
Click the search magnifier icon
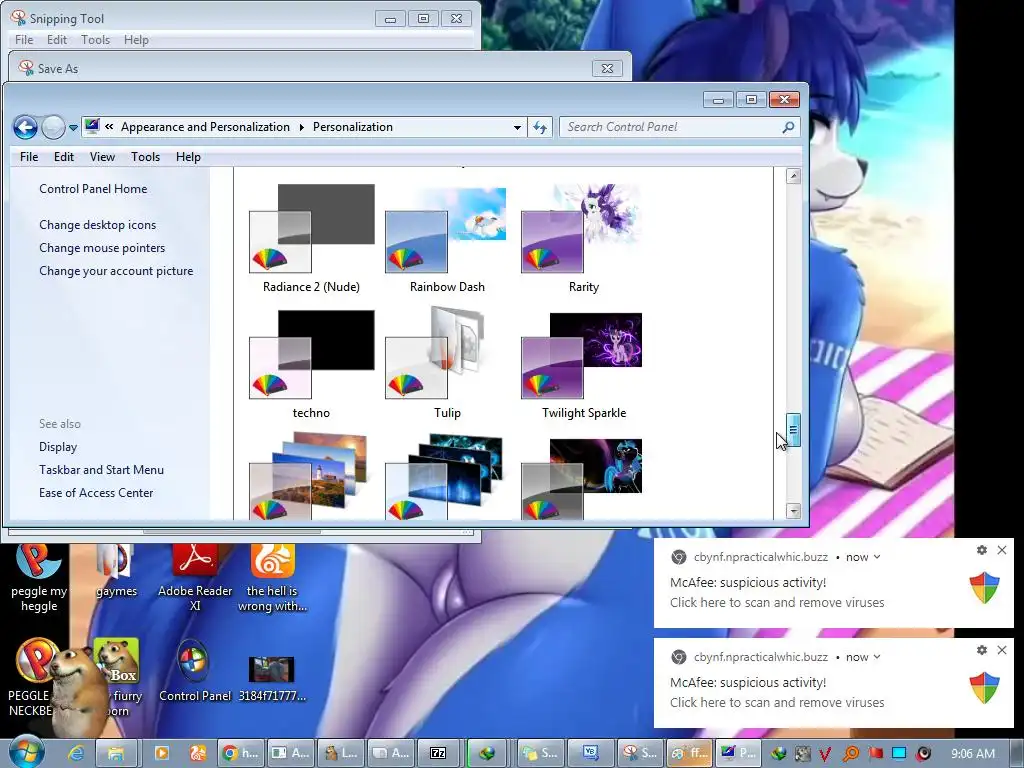(x=788, y=127)
